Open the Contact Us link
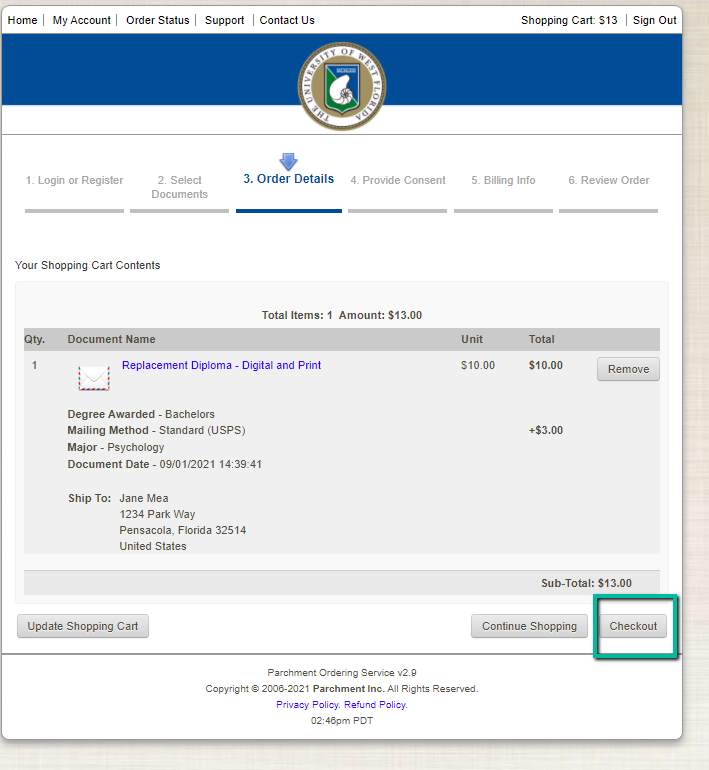This screenshot has height=770, width=709. (x=287, y=20)
